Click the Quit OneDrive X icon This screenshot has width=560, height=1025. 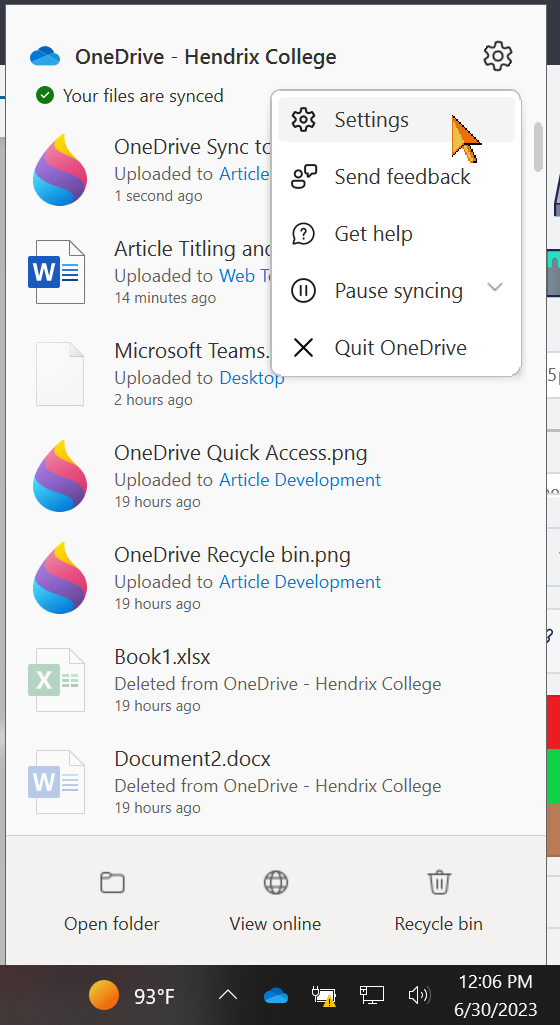(x=303, y=347)
